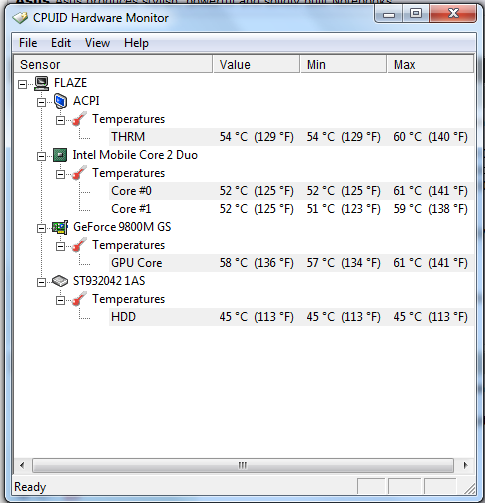The height and width of the screenshot is (503, 485).
Task: Select the THRM sensor row
Action: [x=291, y=137]
